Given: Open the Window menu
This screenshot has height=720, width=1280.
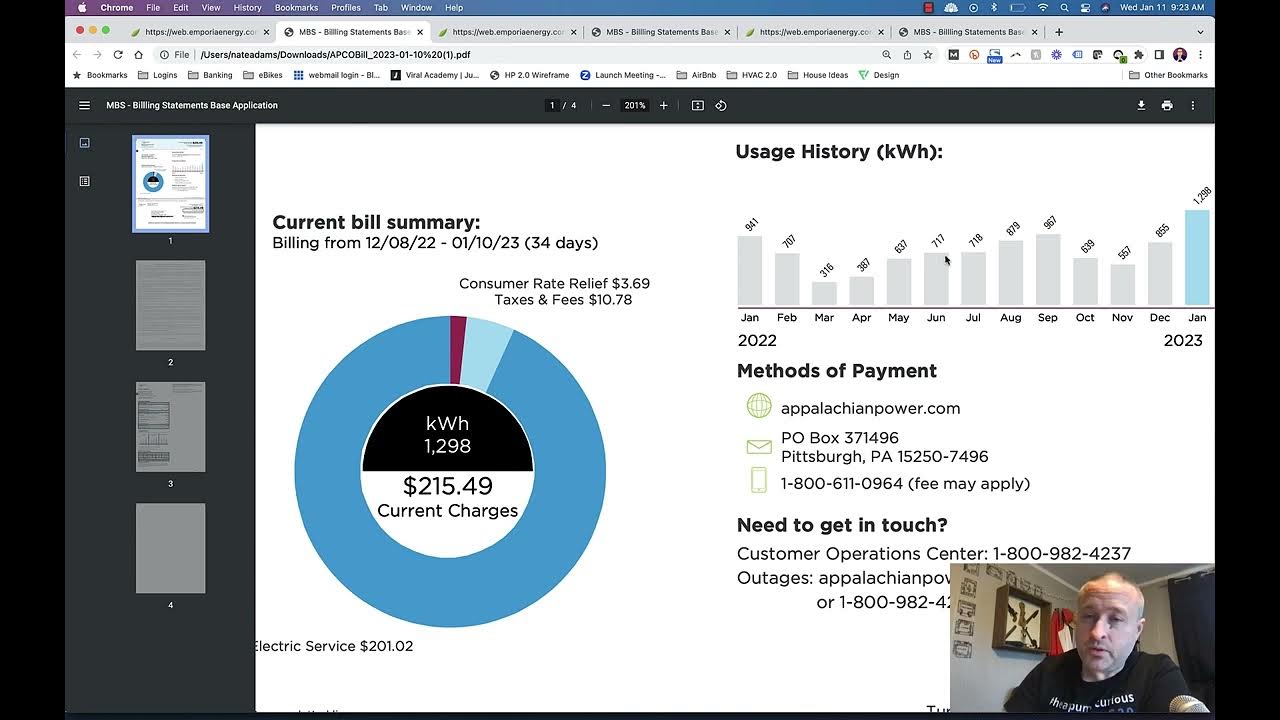Looking at the screenshot, I should click(x=416, y=7).
